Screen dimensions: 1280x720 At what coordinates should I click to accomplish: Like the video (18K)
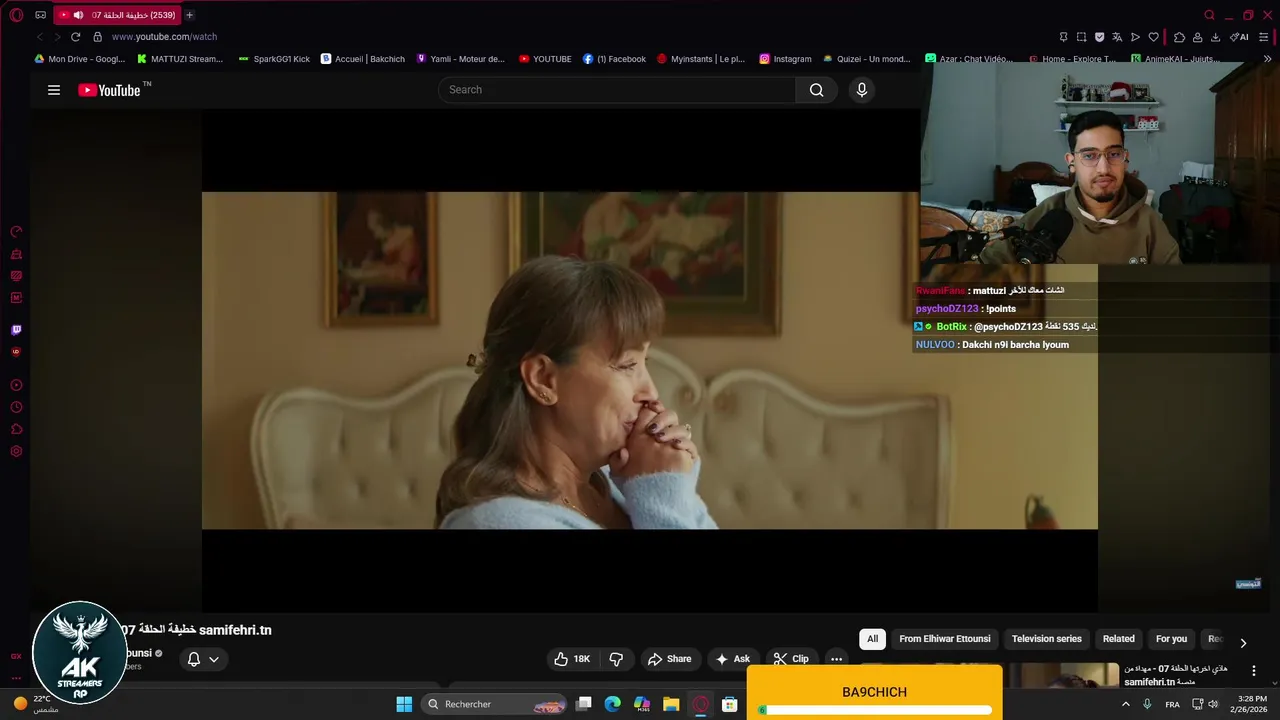click(572, 659)
